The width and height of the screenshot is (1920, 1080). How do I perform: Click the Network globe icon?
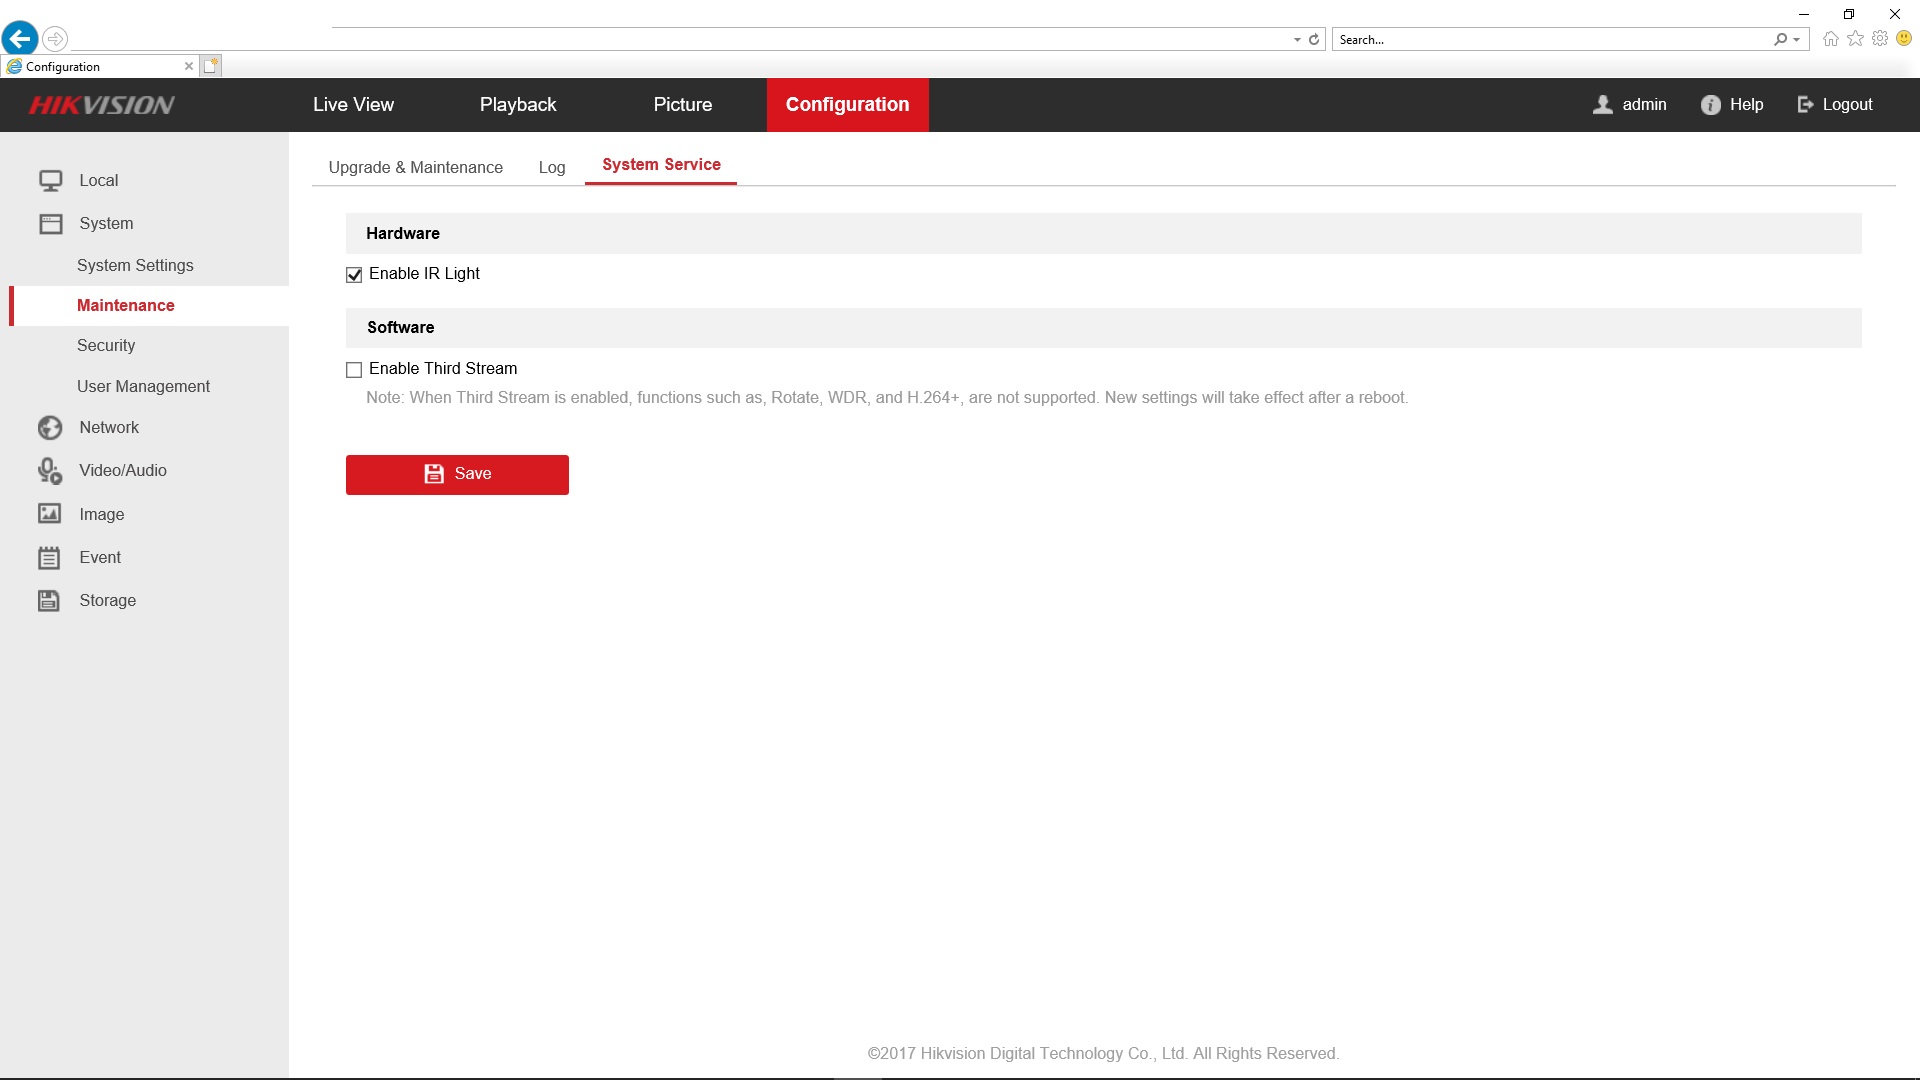(x=50, y=428)
